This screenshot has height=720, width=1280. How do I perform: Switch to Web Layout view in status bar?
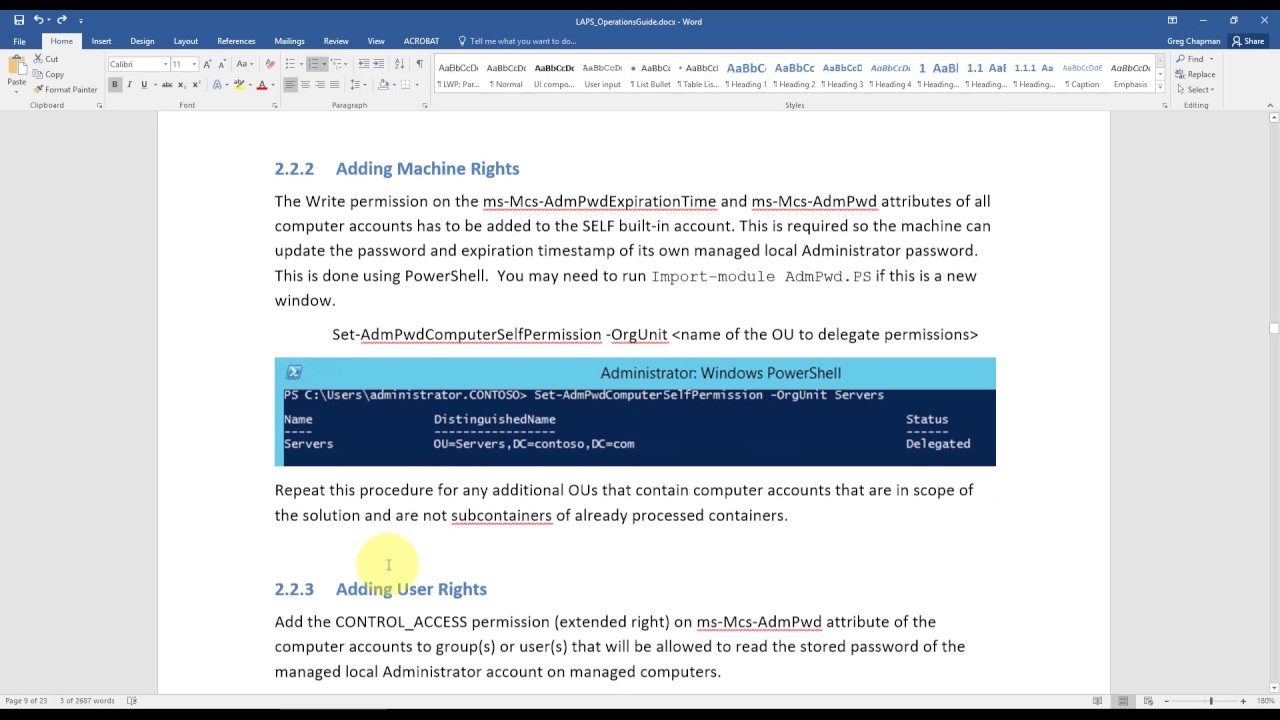pos(1148,701)
